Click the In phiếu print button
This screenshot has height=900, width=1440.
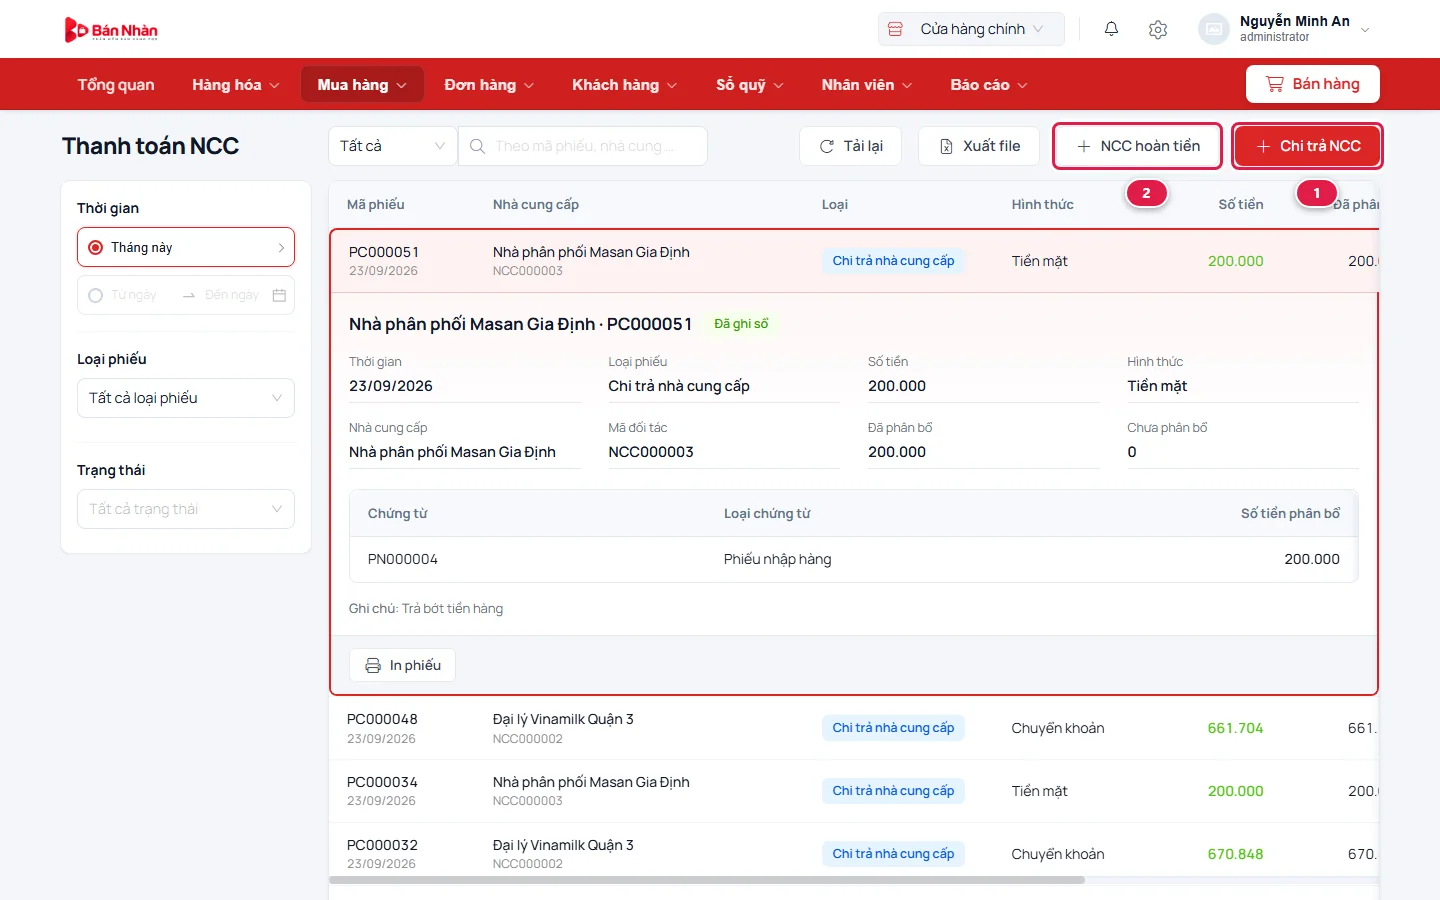point(402,665)
